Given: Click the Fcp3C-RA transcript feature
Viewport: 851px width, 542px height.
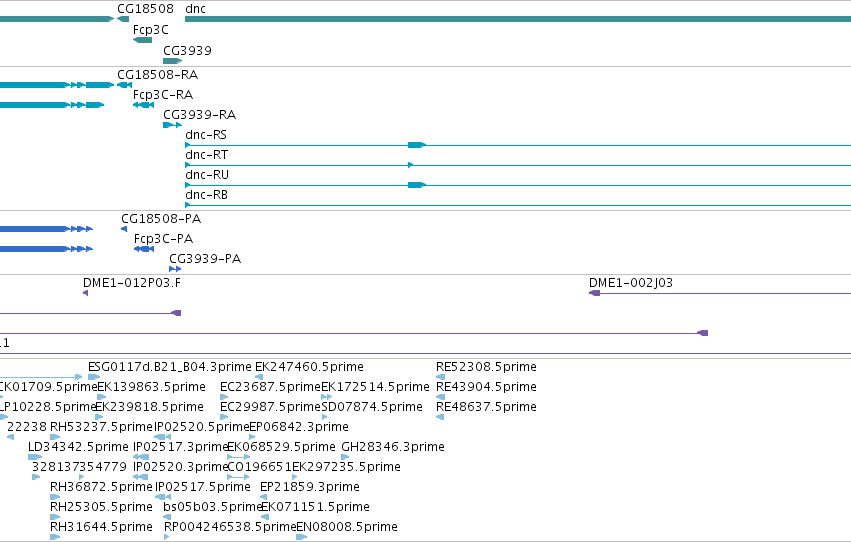Looking at the screenshot, I should pyautogui.click(x=143, y=105).
